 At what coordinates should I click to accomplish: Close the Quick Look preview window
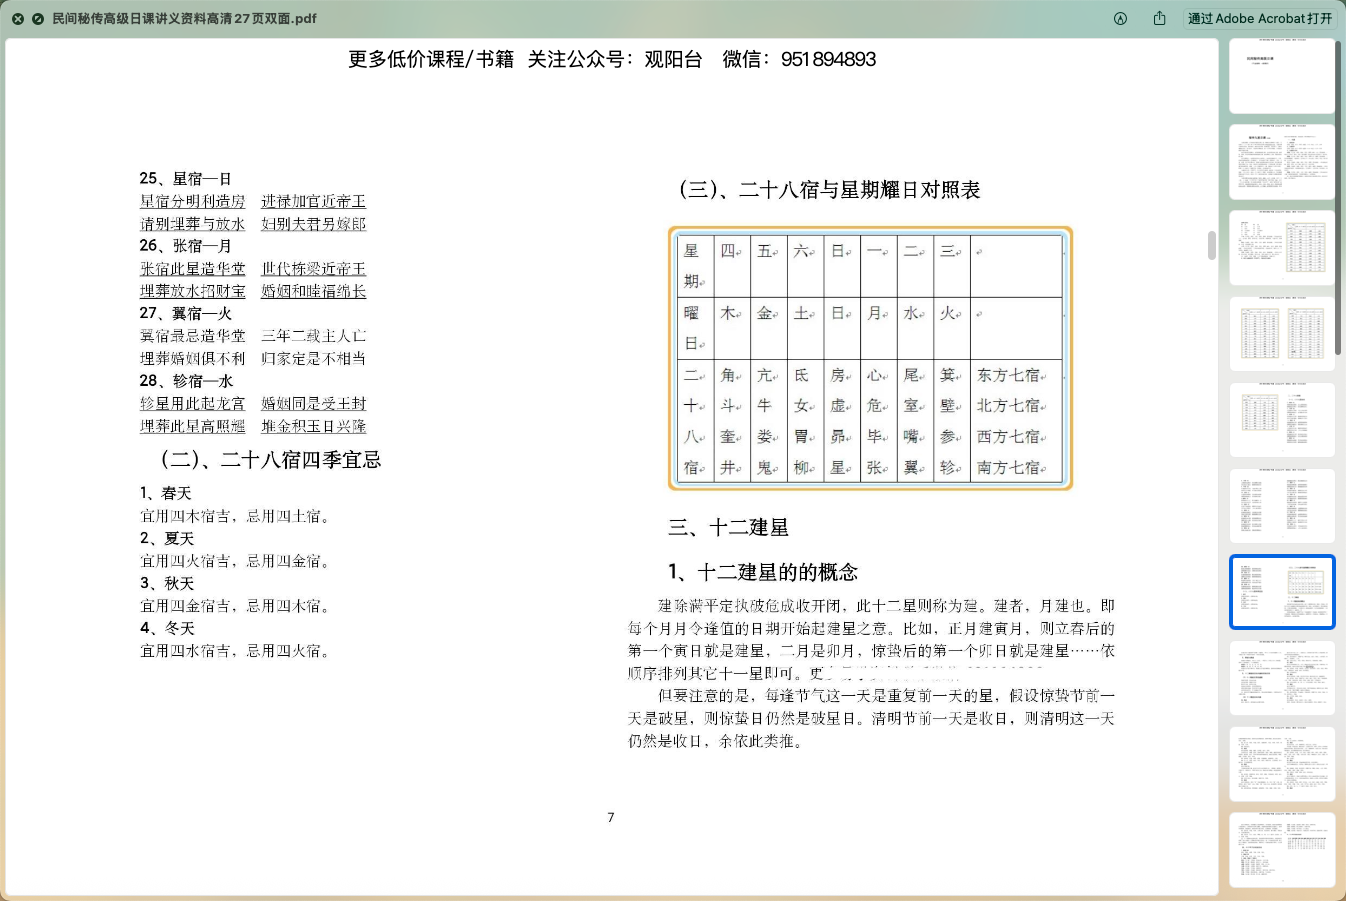click(x=17, y=19)
